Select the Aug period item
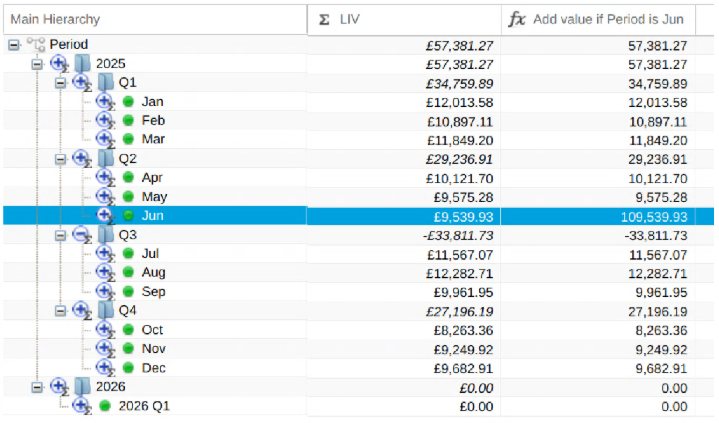 click(153, 273)
